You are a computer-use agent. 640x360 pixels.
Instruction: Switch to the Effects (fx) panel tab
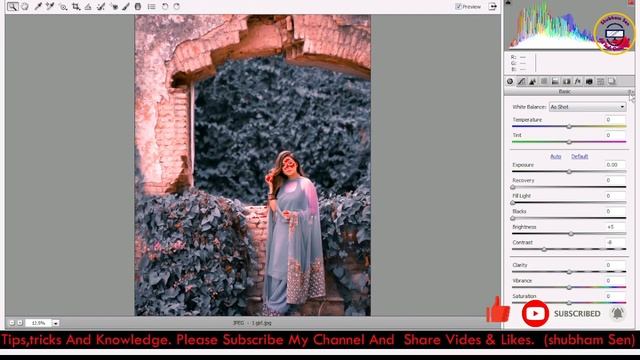click(578, 81)
